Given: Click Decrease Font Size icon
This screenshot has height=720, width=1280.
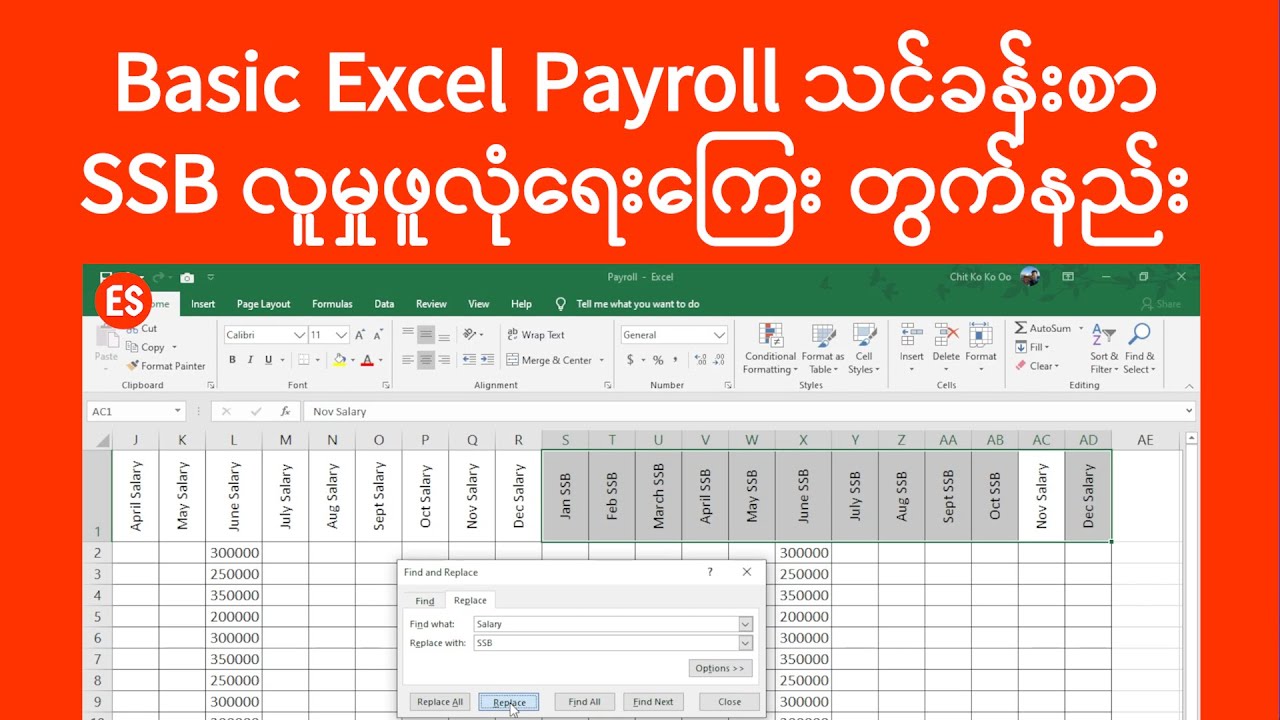Looking at the screenshot, I should pyautogui.click(x=378, y=335).
